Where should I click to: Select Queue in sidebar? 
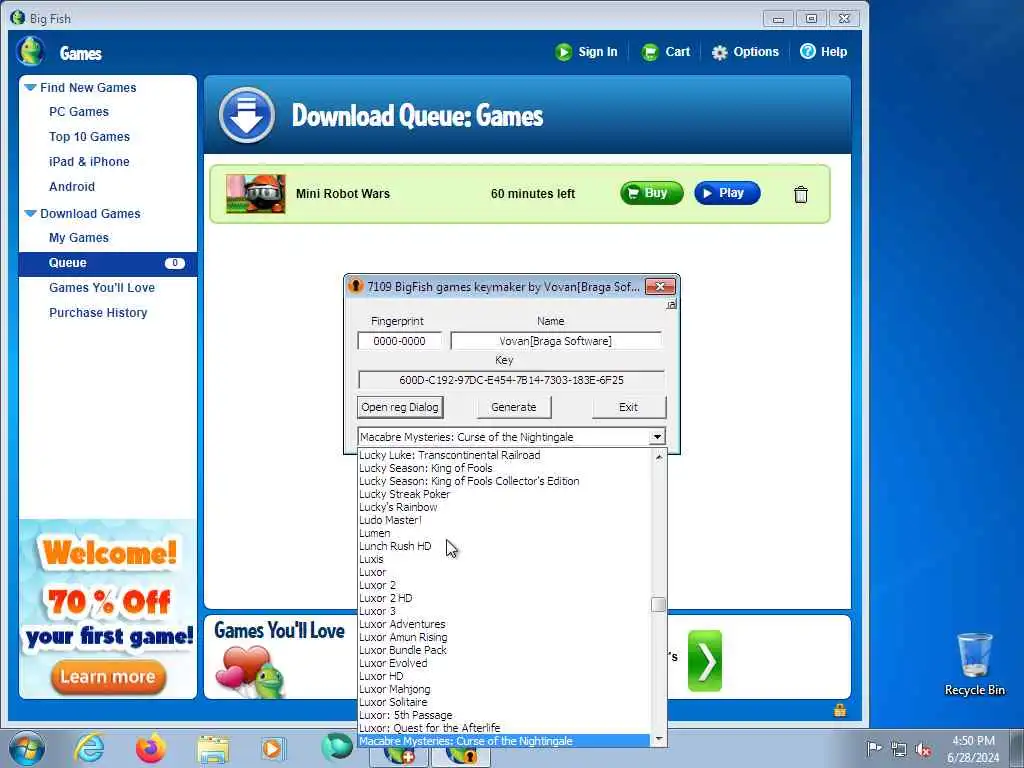108,263
